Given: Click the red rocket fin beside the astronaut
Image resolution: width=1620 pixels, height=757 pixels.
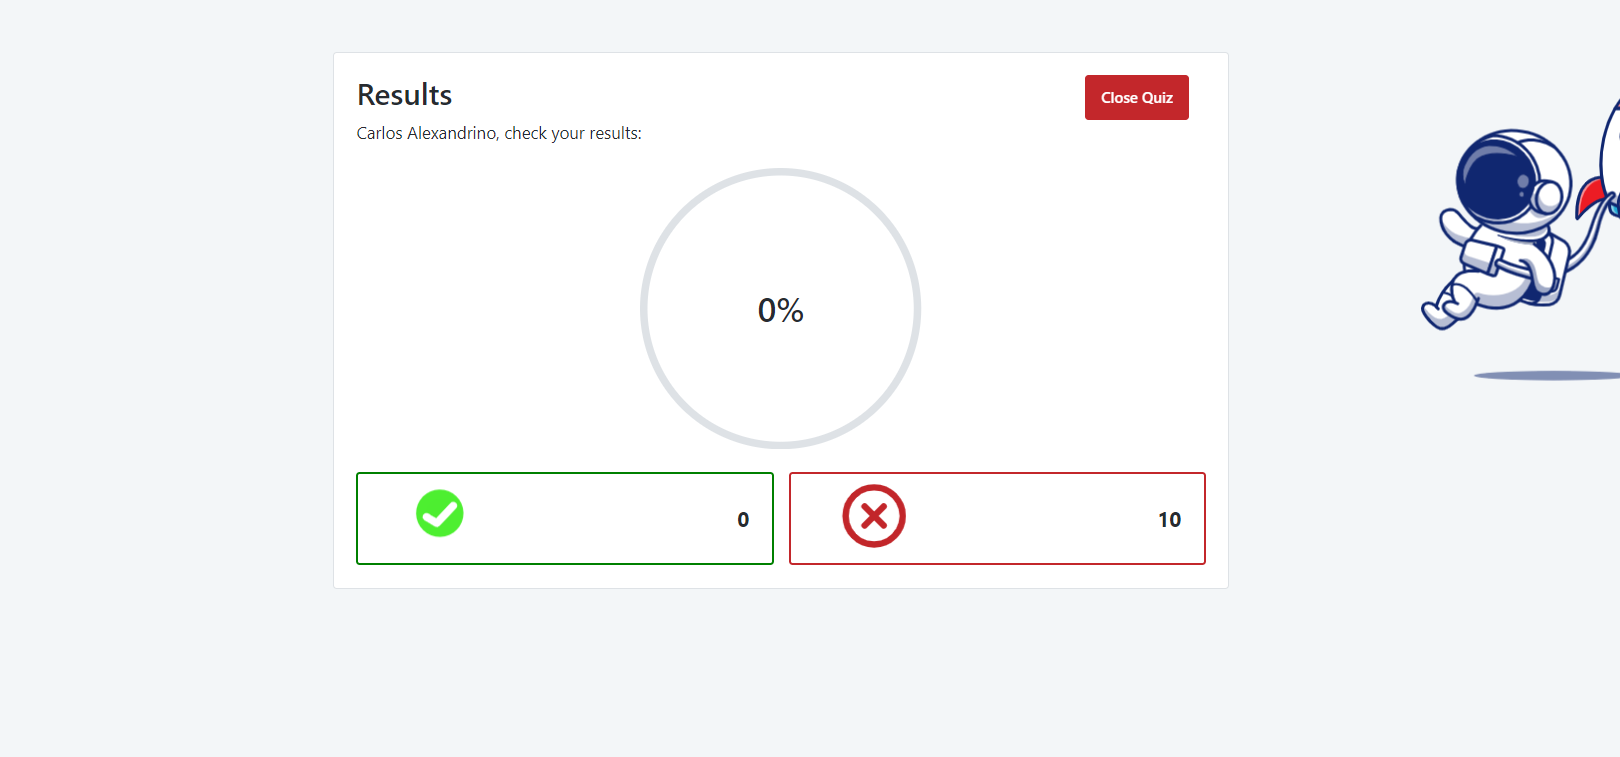Looking at the screenshot, I should 1590,194.
